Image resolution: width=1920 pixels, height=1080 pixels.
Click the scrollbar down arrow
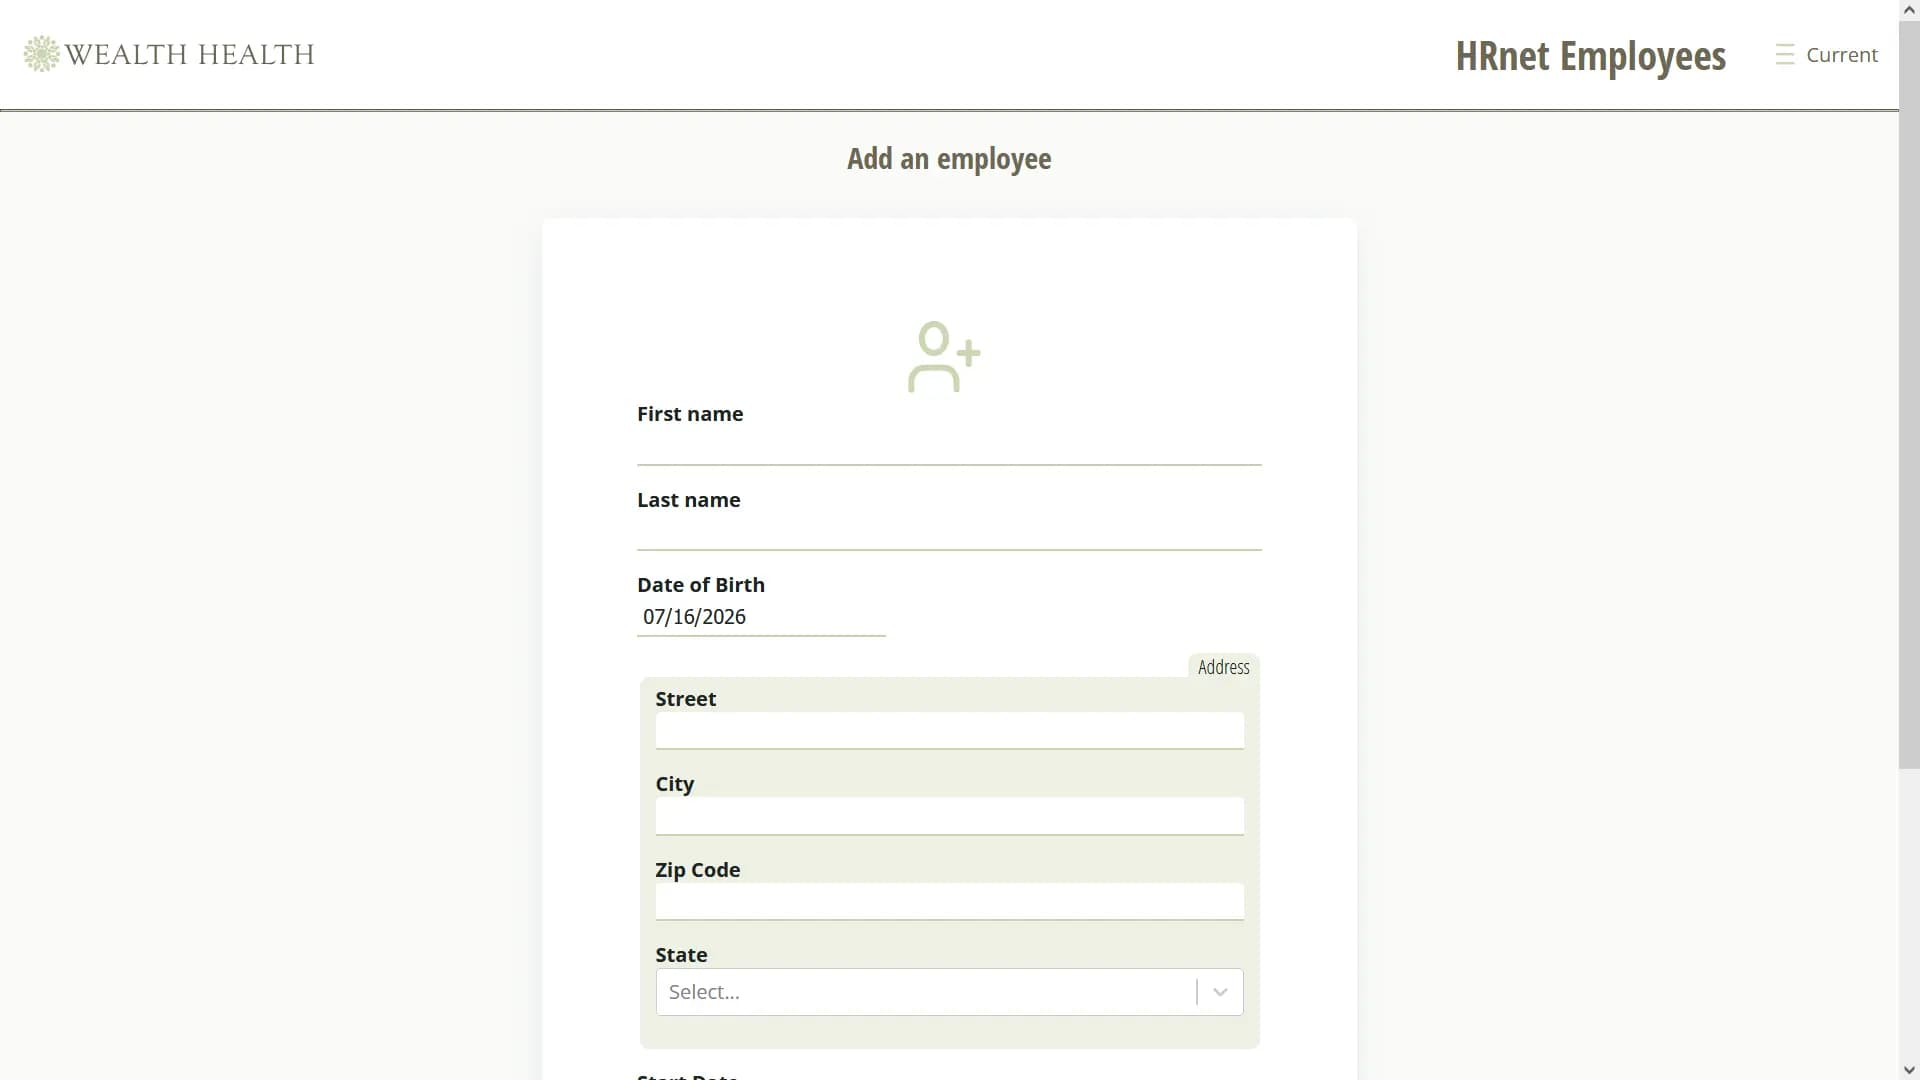[x=1909, y=1070]
